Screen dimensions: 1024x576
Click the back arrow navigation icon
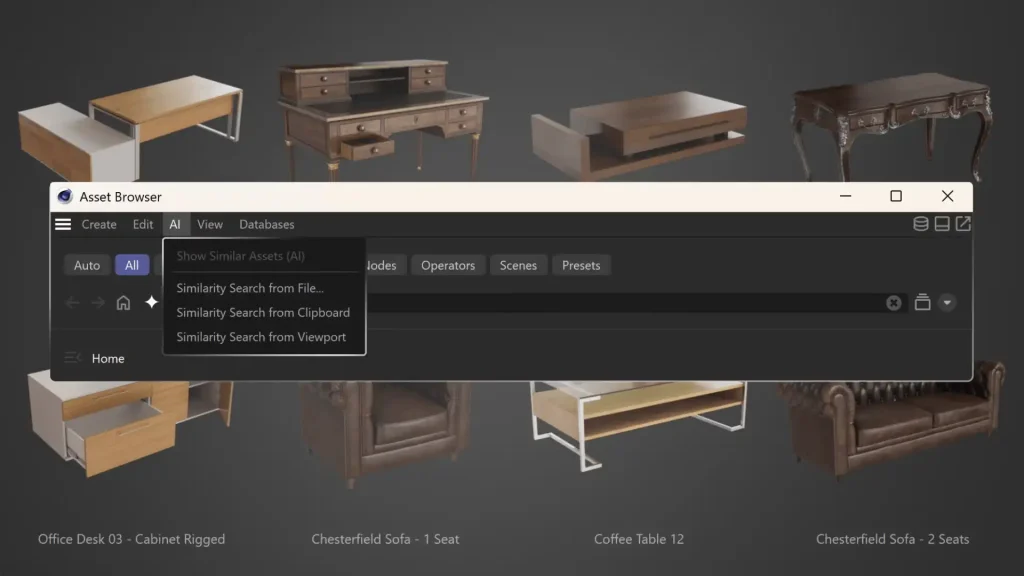pyautogui.click(x=72, y=303)
